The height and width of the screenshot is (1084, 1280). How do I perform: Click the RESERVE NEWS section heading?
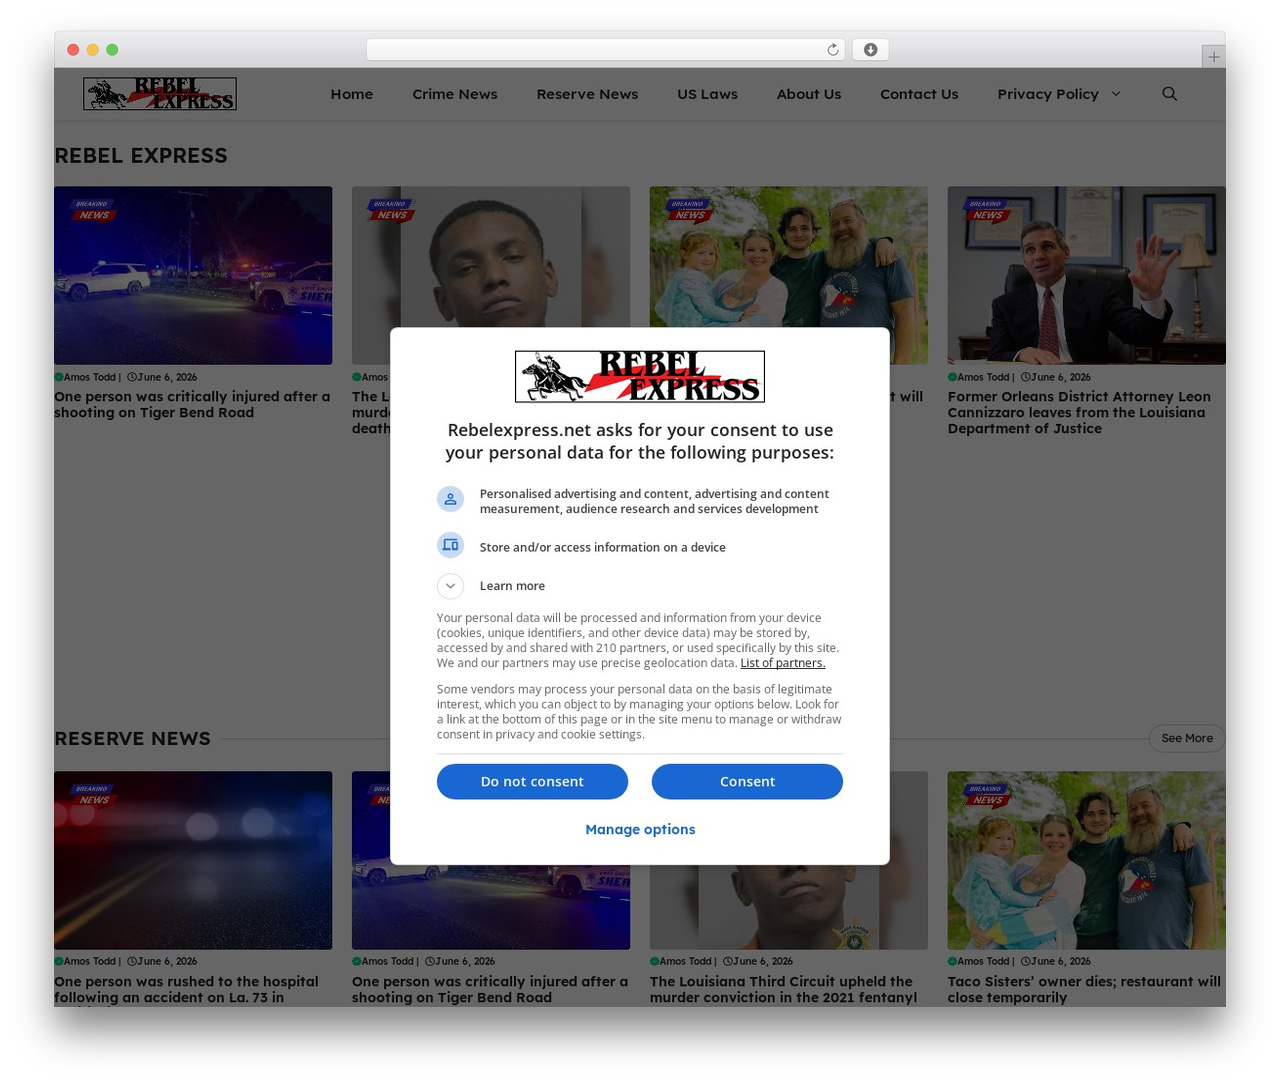click(133, 739)
